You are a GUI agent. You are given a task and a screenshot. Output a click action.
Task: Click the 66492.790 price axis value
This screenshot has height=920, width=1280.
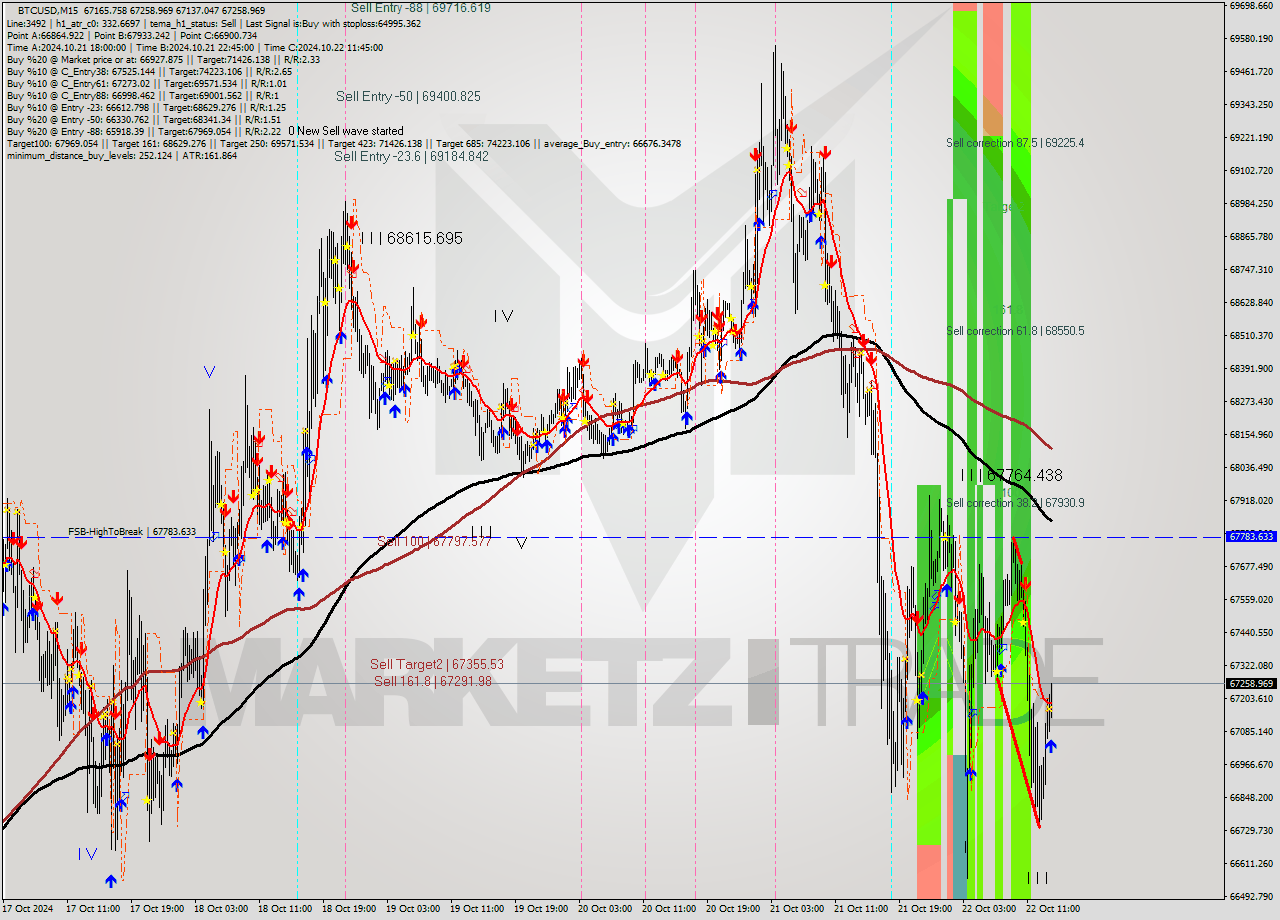coord(1251,896)
